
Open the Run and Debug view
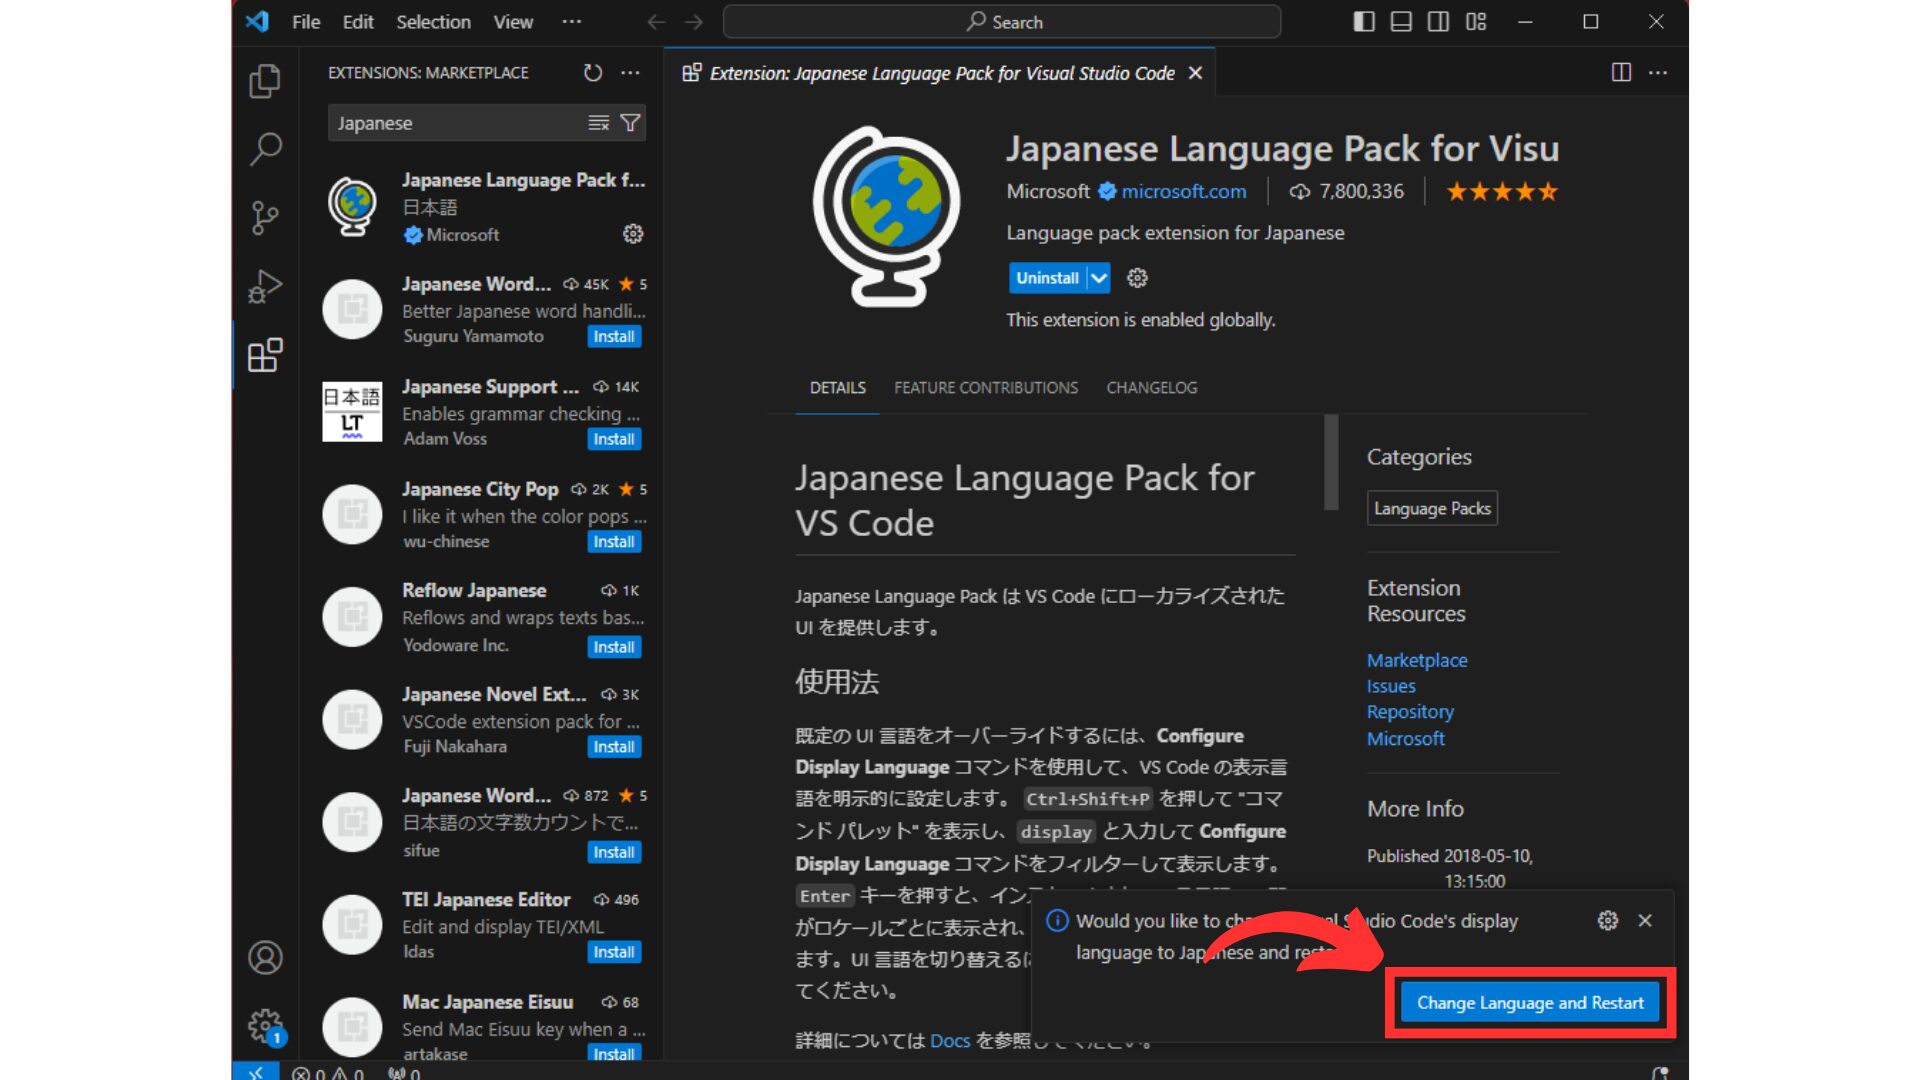point(264,285)
